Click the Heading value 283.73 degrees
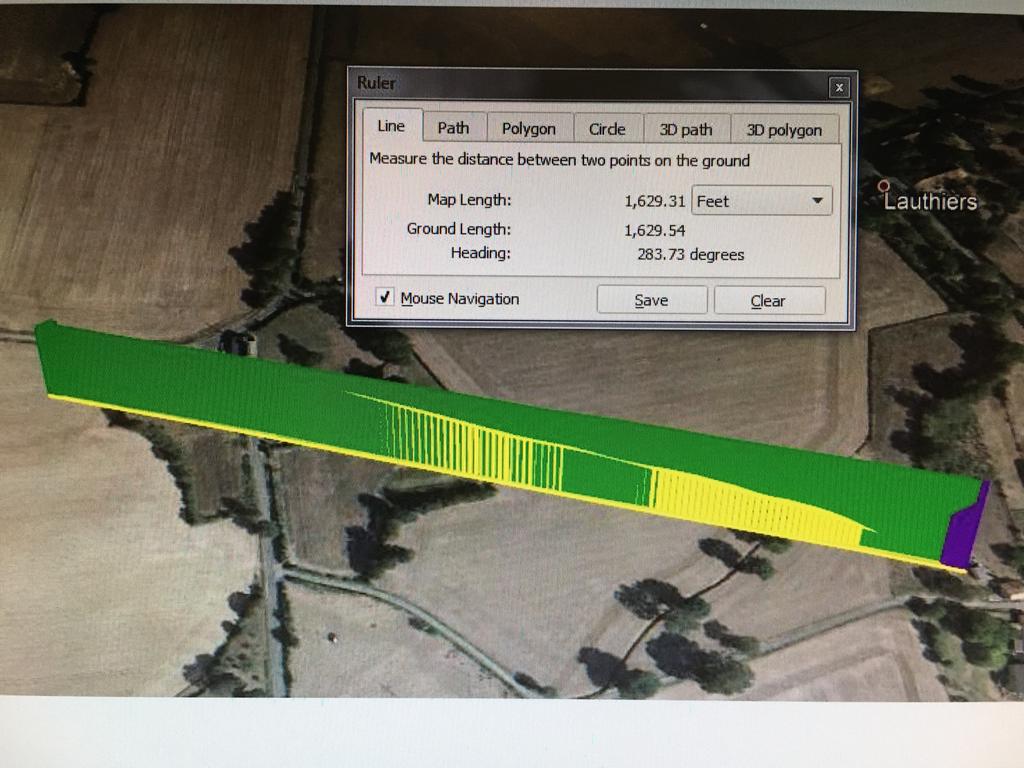The image size is (1024, 768). (690, 254)
